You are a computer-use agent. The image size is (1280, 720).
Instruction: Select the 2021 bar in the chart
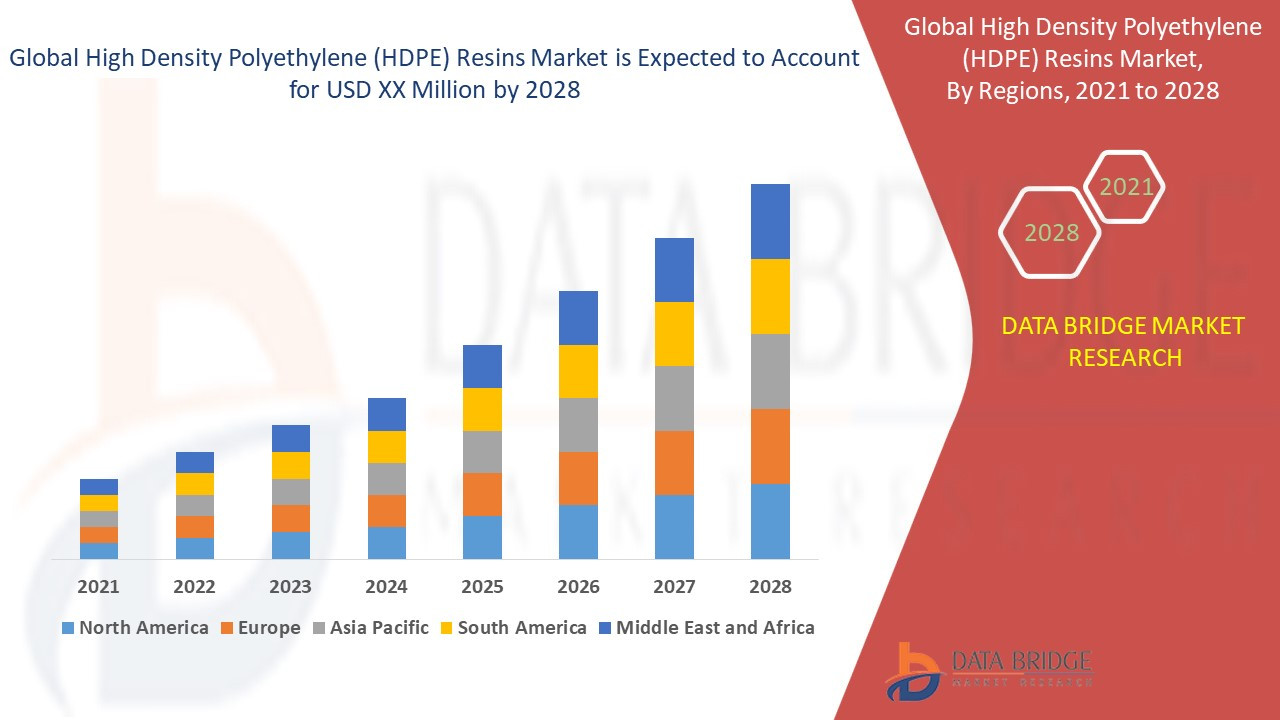(x=99, y=518)
